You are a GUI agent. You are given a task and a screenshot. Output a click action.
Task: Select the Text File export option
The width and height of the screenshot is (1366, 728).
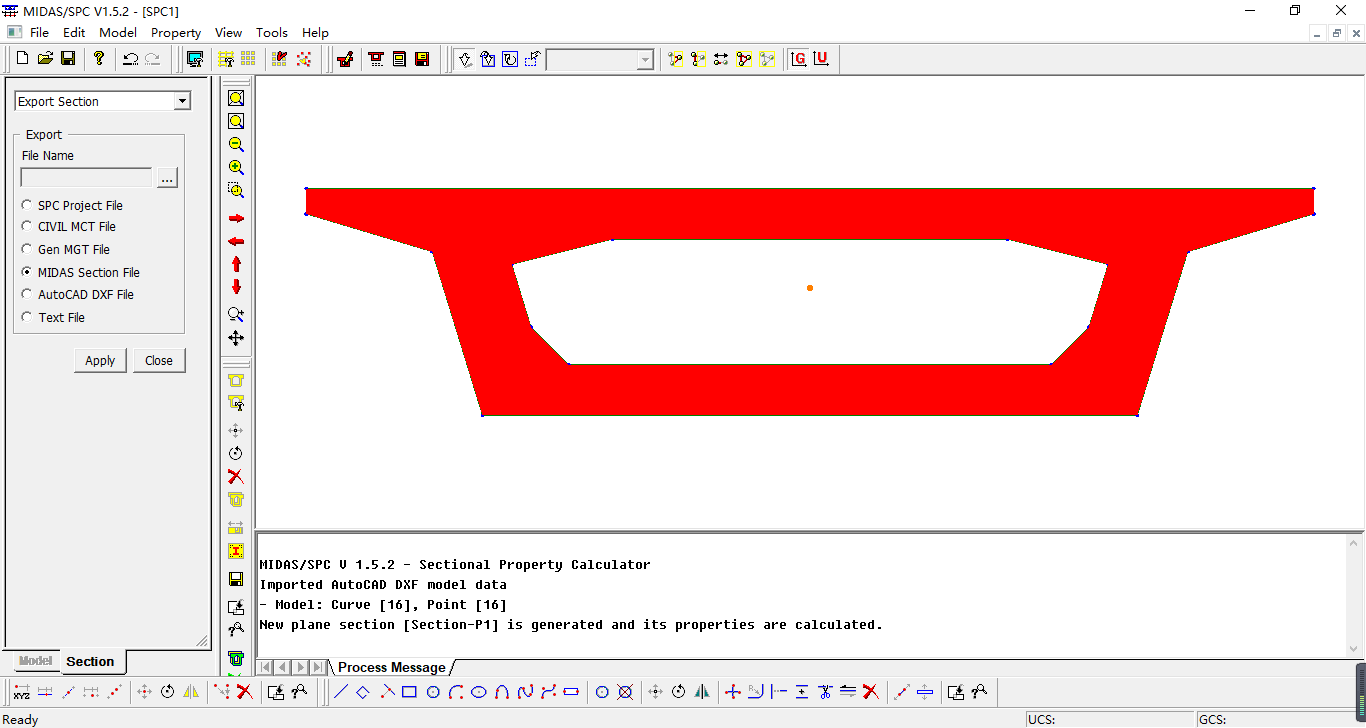[x=27, y=317]
